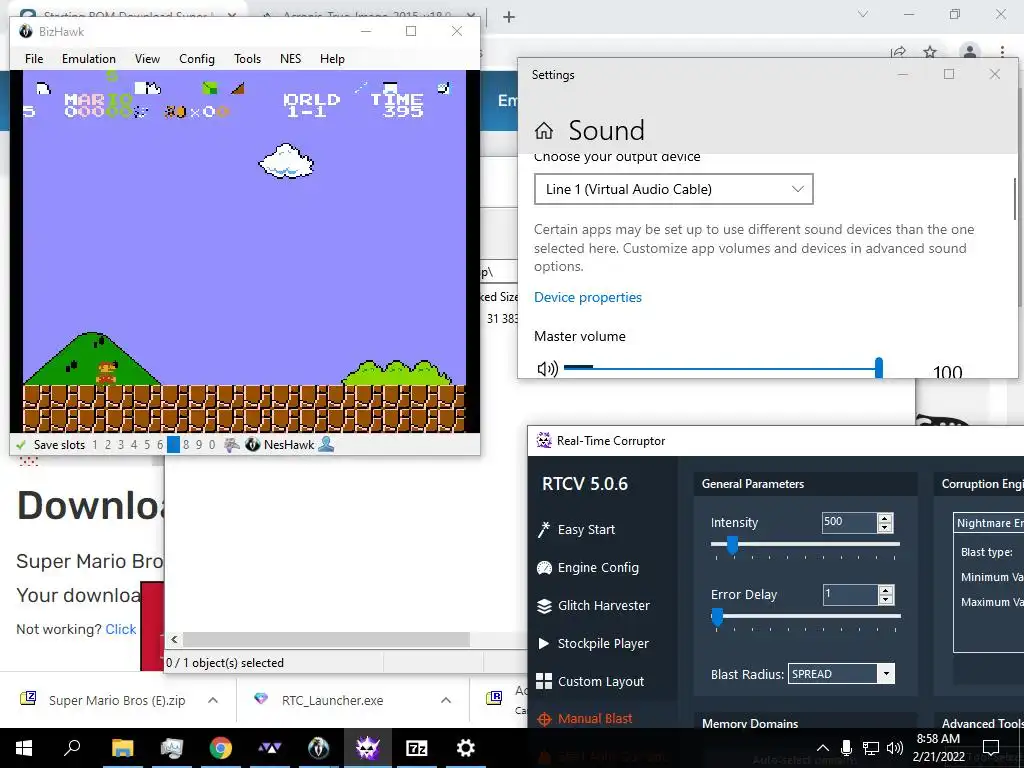Open the BizHawk taskbar icon

[x=319, y=748]
